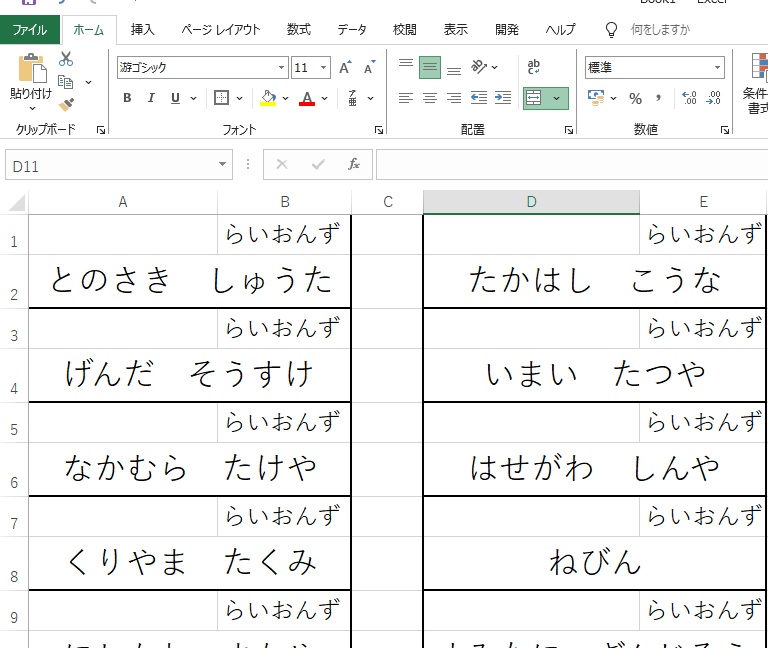Viewport: 768px width, 648px height.
Task: Open the fill color dropdown arrow
Action: coord(285,98)
